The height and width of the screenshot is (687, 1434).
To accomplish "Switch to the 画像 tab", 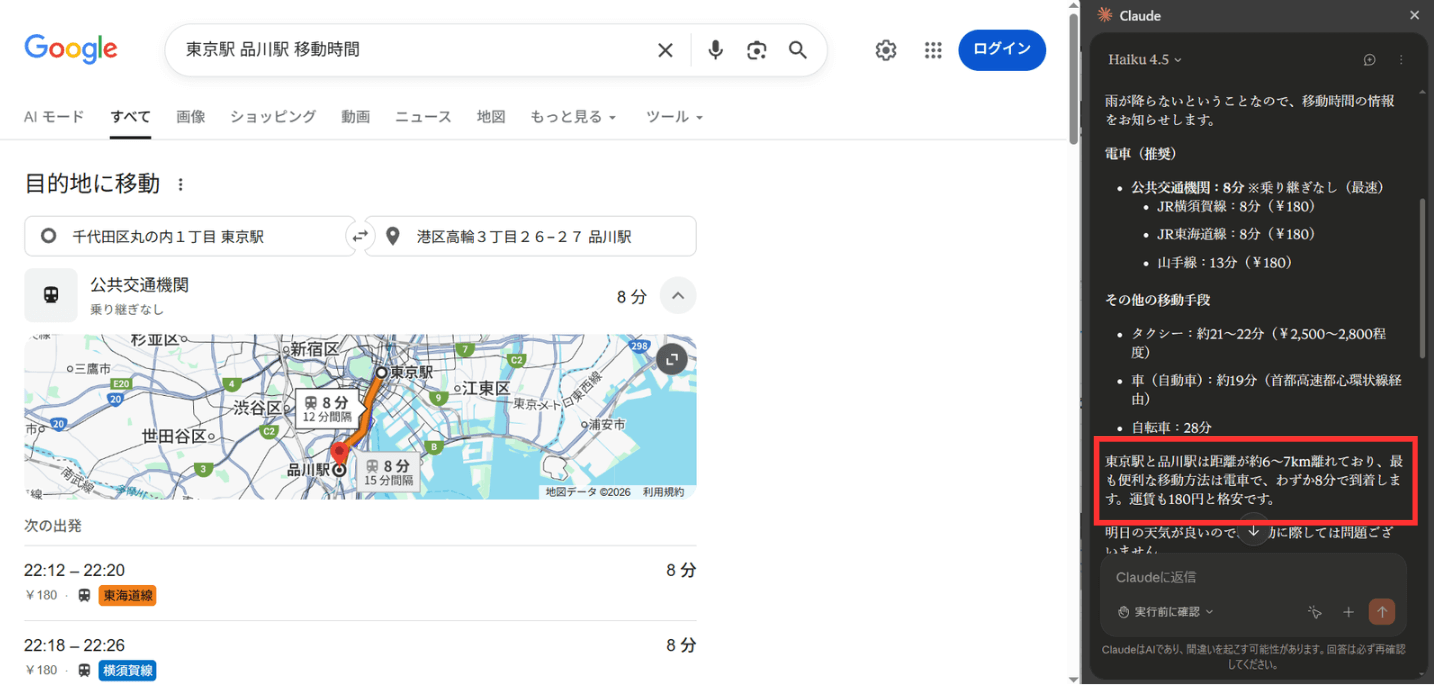I will pyautogui.click(x=190, y=117).
